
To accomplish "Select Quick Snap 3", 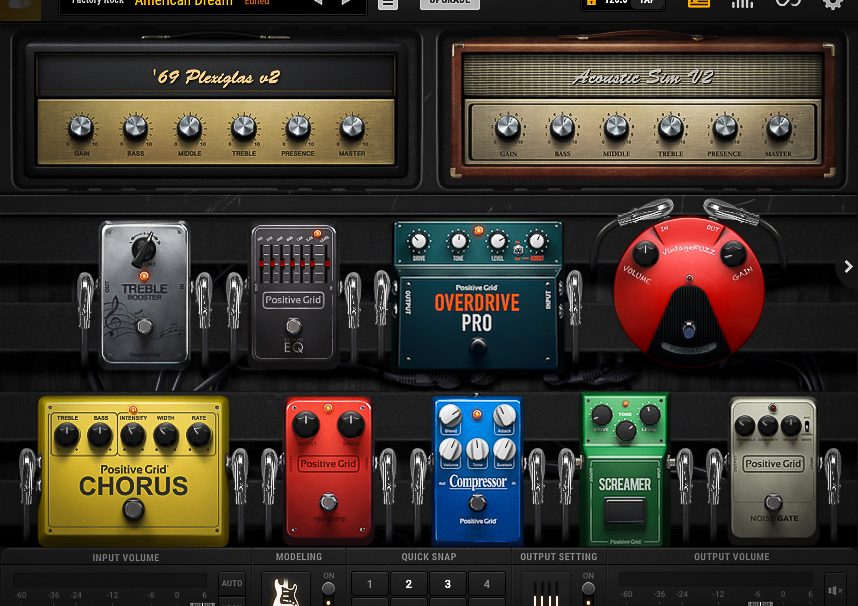I will 448,584.
